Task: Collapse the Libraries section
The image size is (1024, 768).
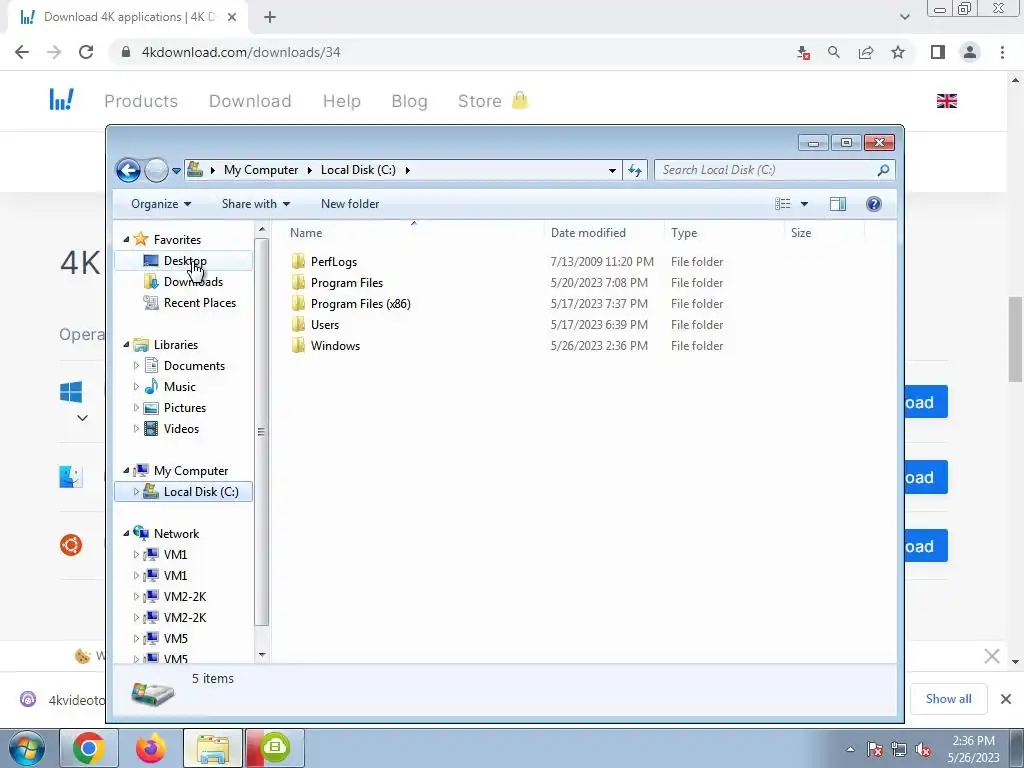Action: [126, 345]
